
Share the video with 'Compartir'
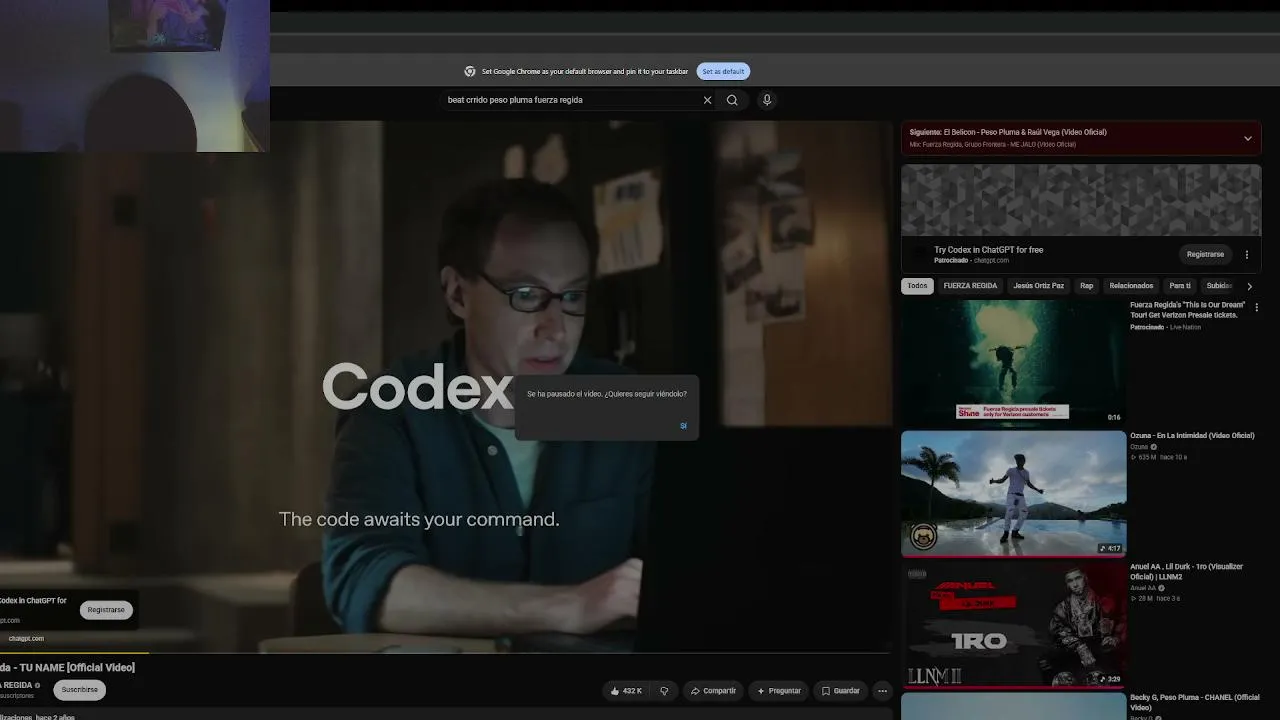(713, 691)
